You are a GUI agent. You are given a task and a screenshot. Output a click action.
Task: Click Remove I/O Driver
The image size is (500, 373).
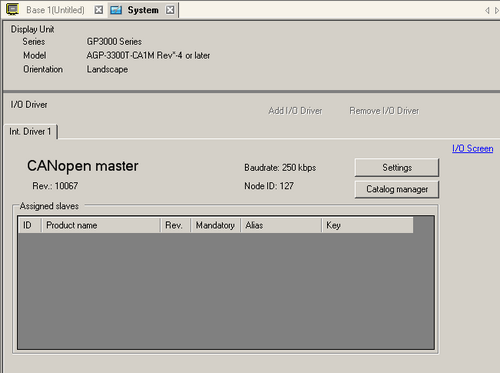point(384,111)
